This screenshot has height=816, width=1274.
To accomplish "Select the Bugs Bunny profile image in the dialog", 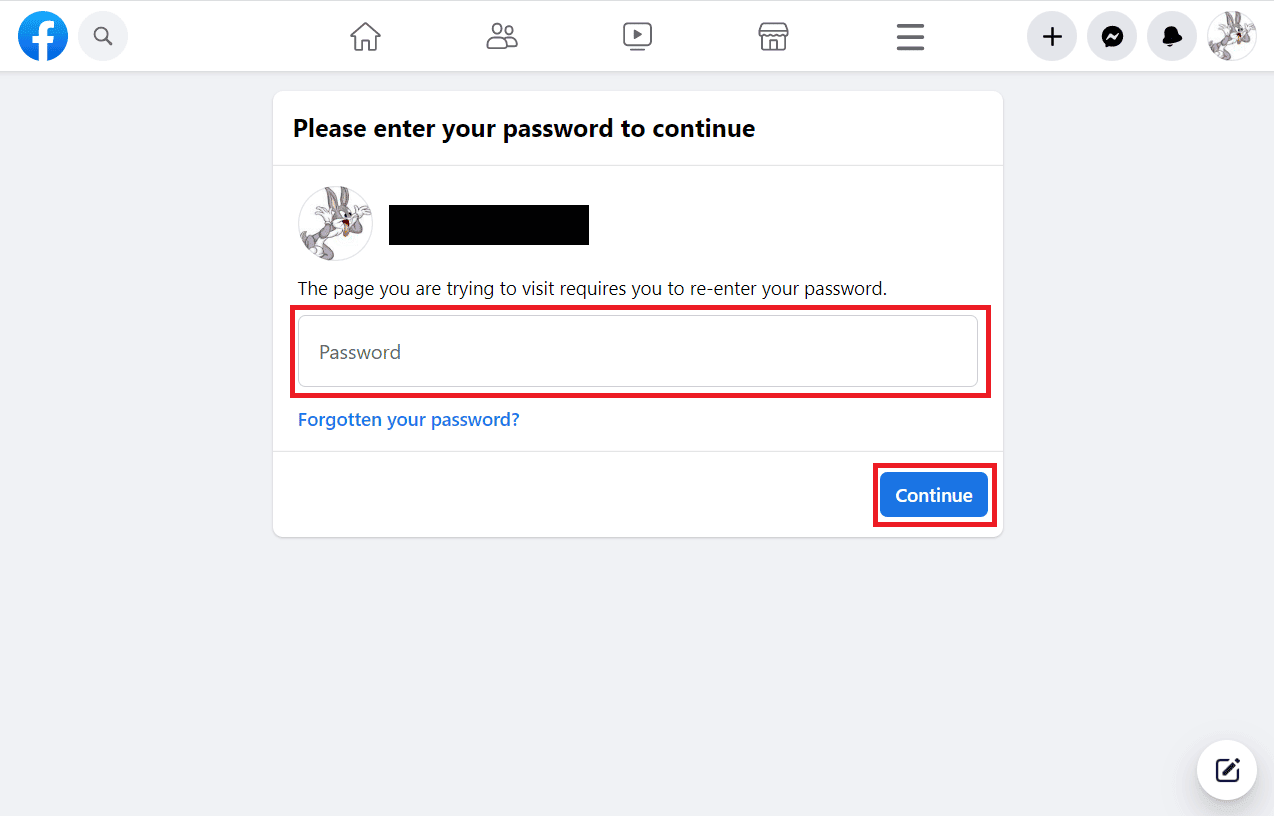I will 334,222.
